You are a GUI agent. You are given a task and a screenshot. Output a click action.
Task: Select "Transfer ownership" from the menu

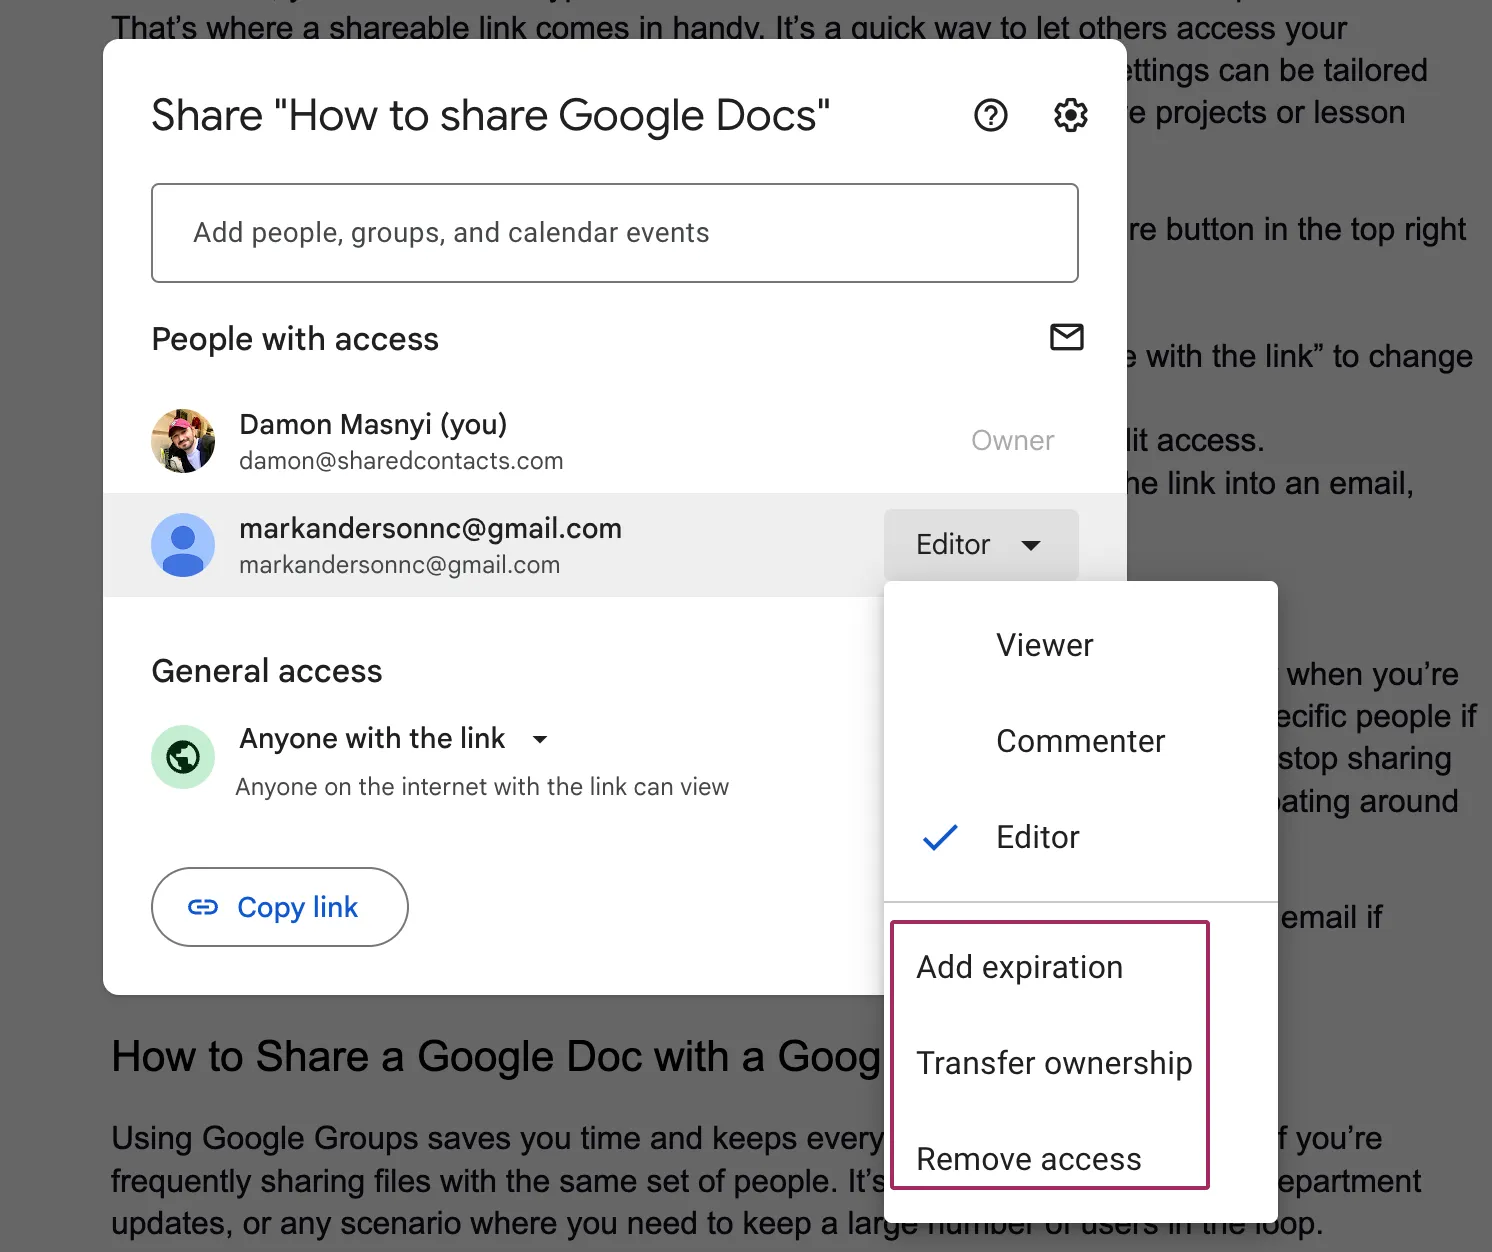click(1054, 1063)
